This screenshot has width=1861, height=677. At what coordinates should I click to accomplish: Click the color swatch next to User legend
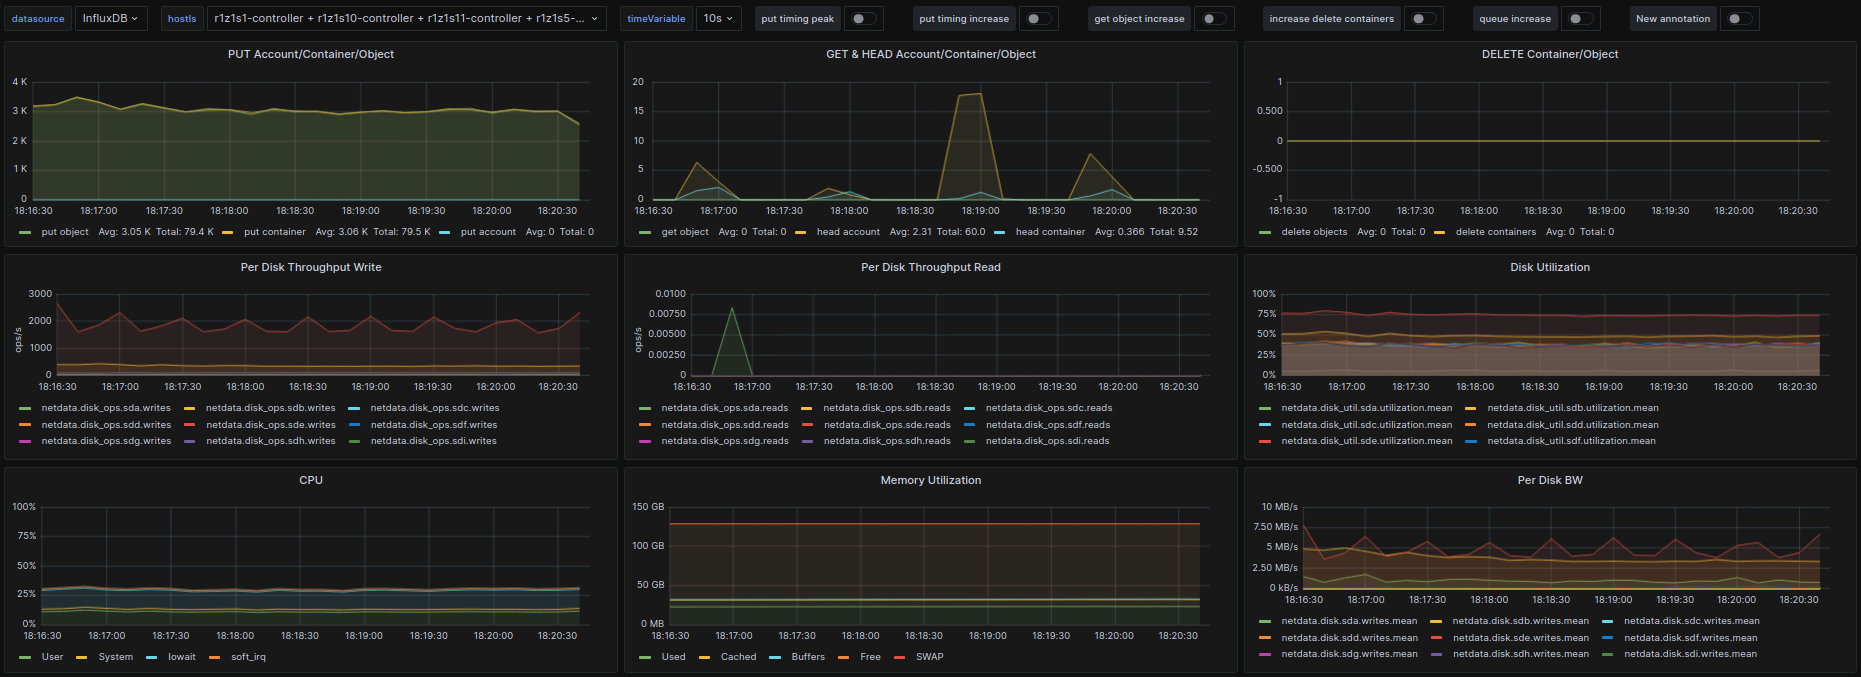tap(25, 657)
